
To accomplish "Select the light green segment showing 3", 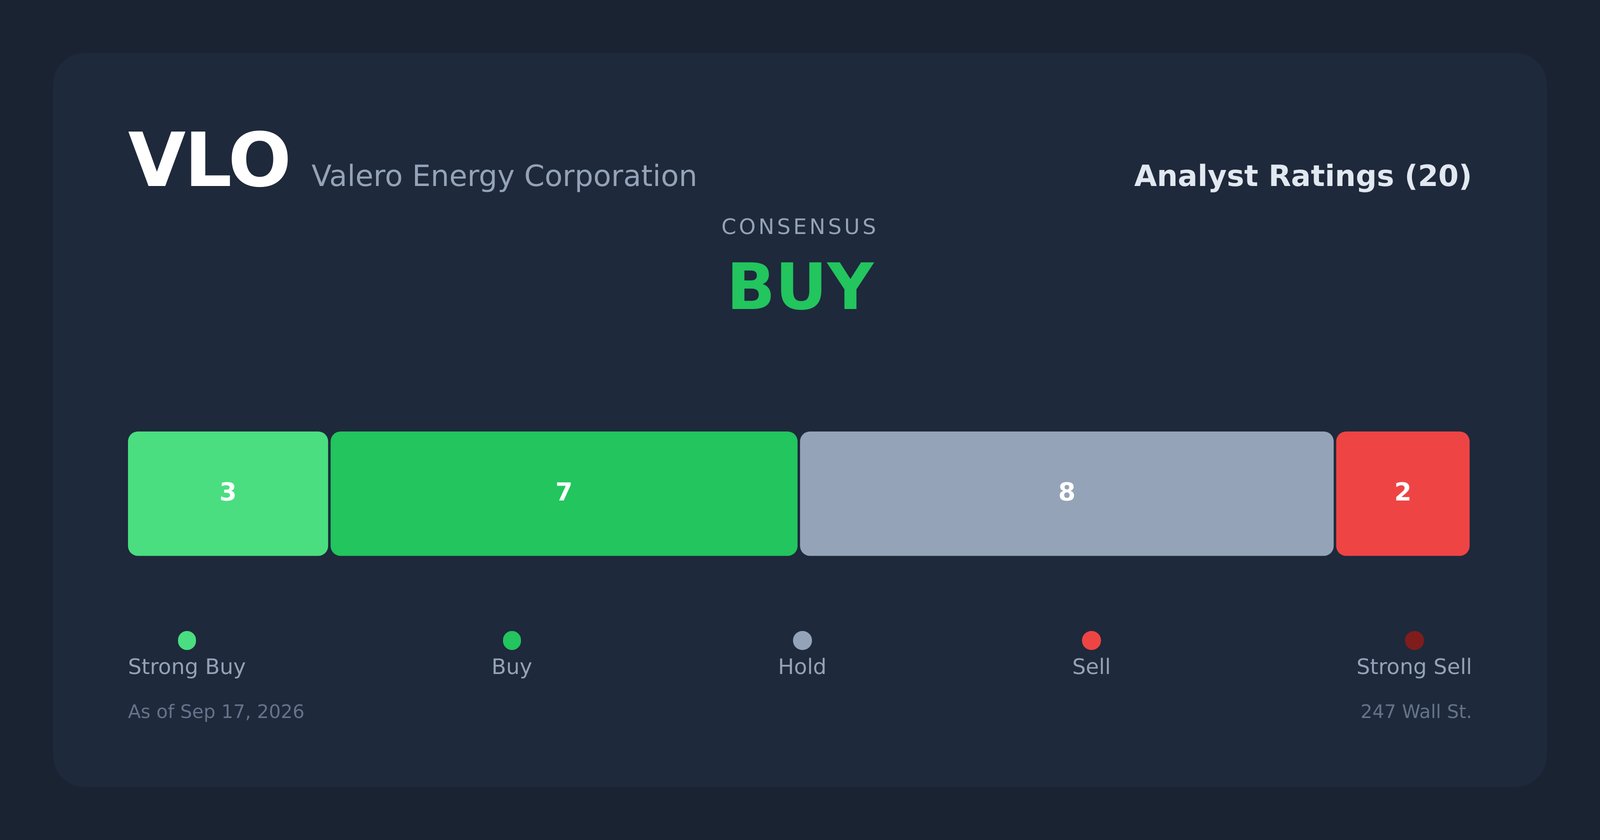I will [228, 493].
